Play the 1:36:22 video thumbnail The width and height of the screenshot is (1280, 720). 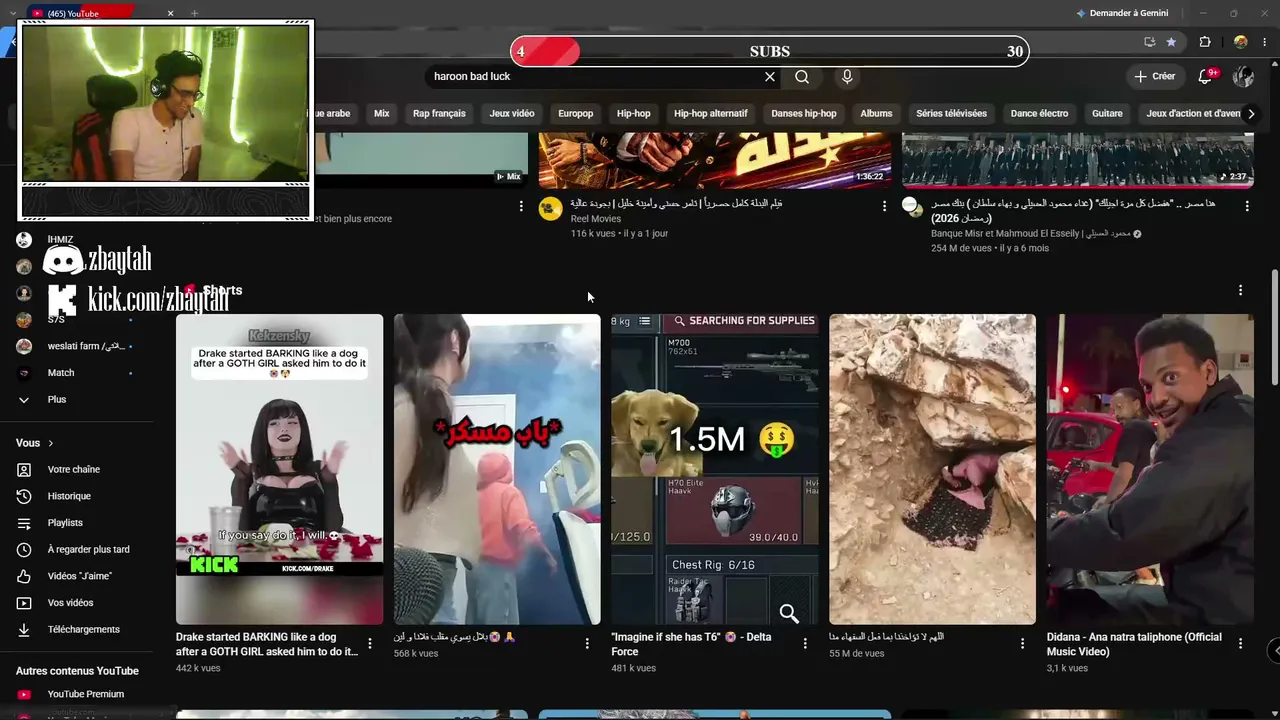(715, 160)
